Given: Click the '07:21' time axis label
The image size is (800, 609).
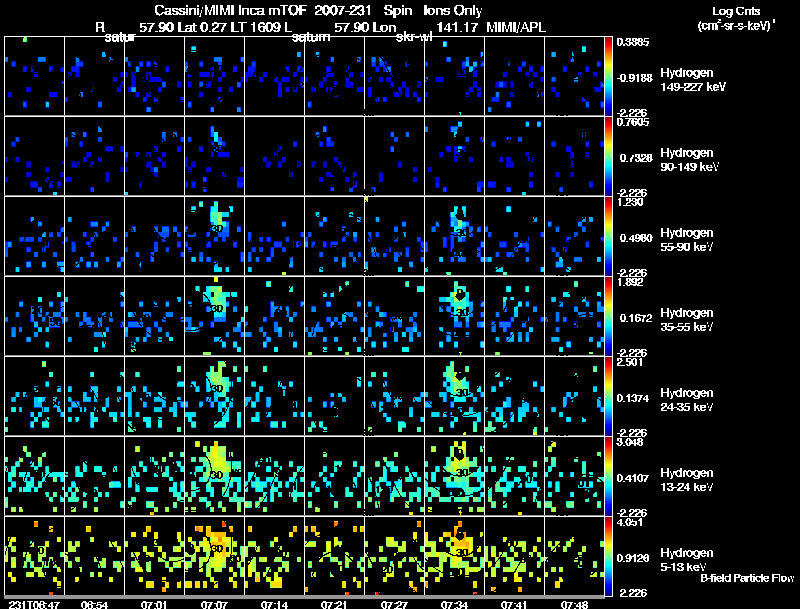Looking at the screenshot, I should 334,604.
